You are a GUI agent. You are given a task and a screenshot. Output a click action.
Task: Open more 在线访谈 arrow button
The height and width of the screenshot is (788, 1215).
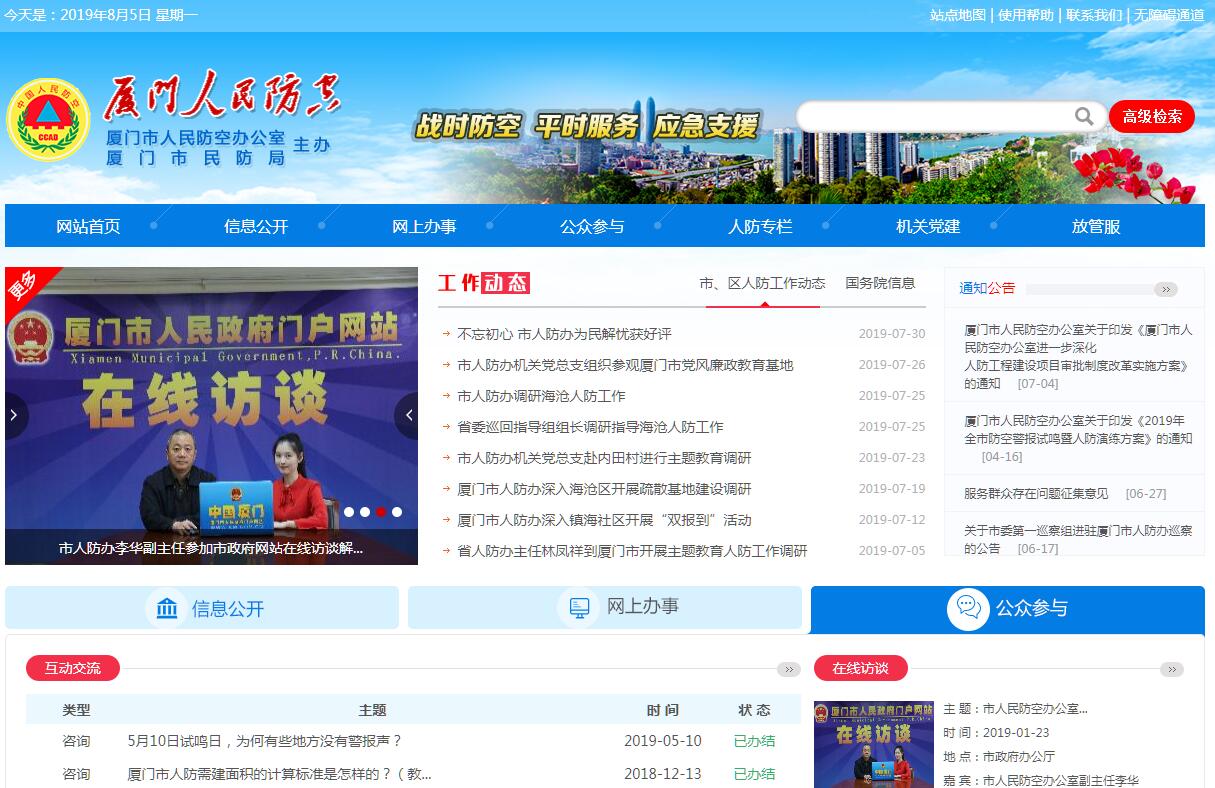[x=1172, y=669]
